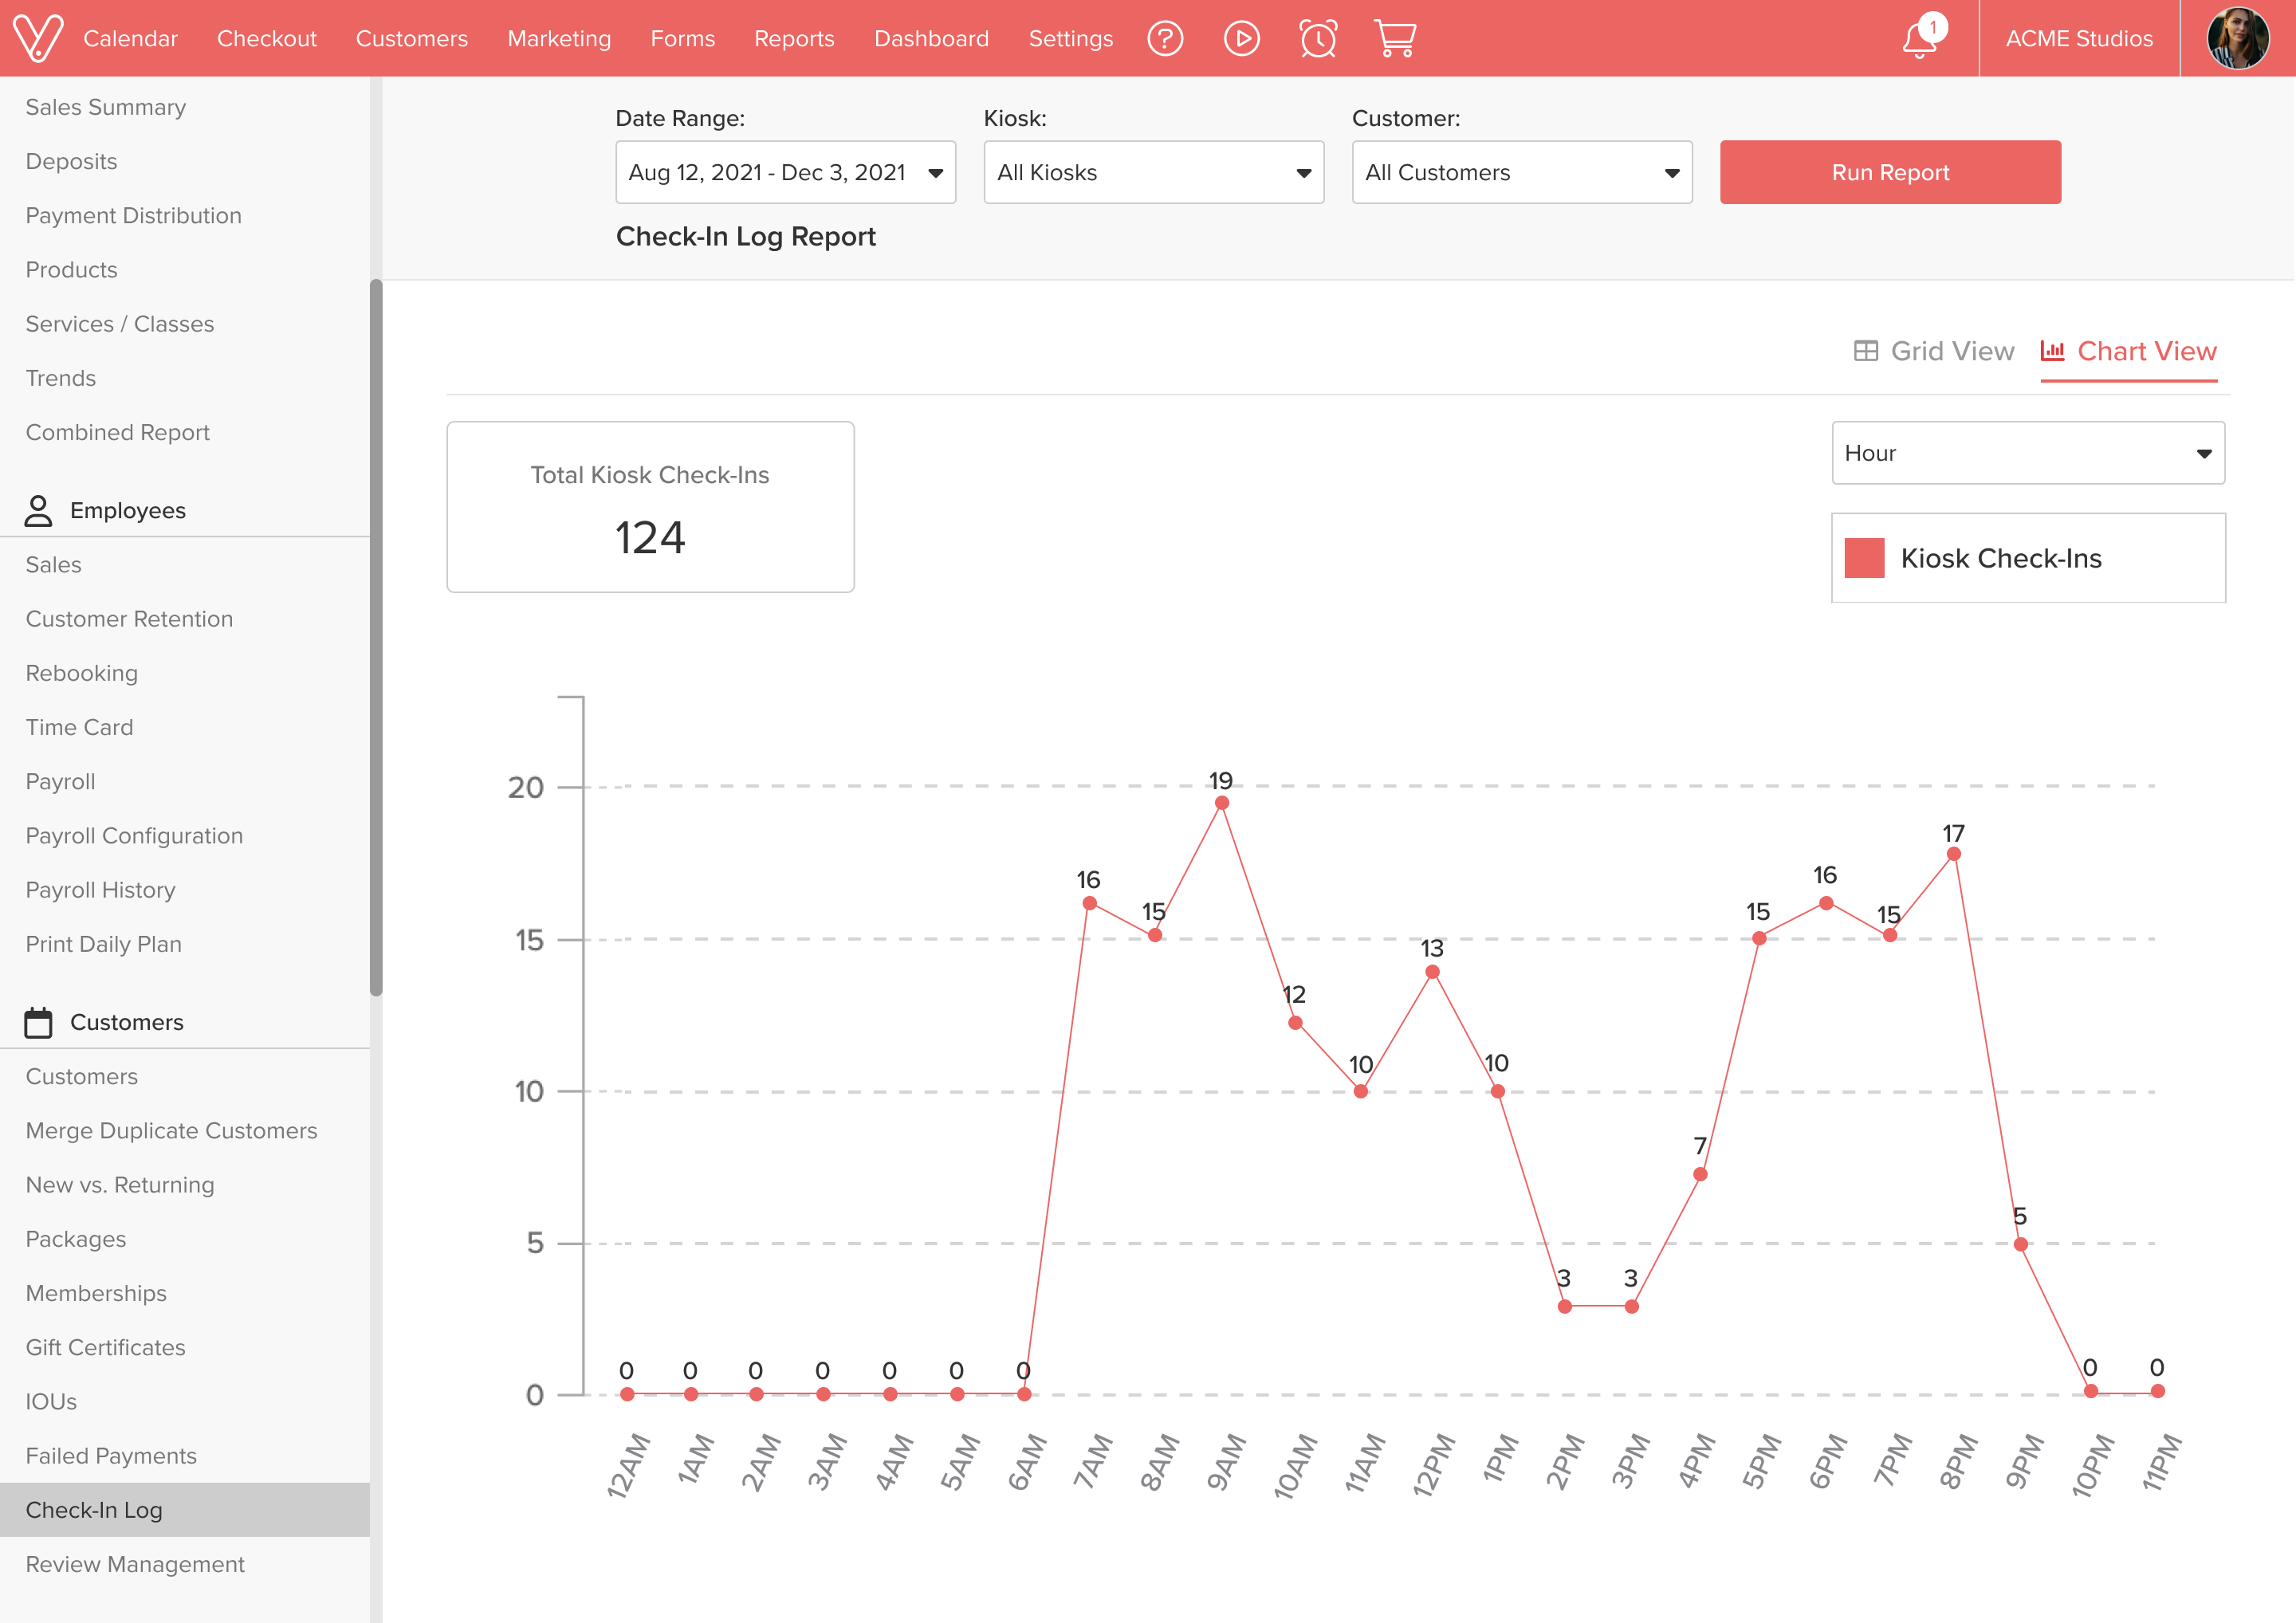Open the Date Range dropdown
This screenshot has height=1623, width=2296.
(785, 172)
